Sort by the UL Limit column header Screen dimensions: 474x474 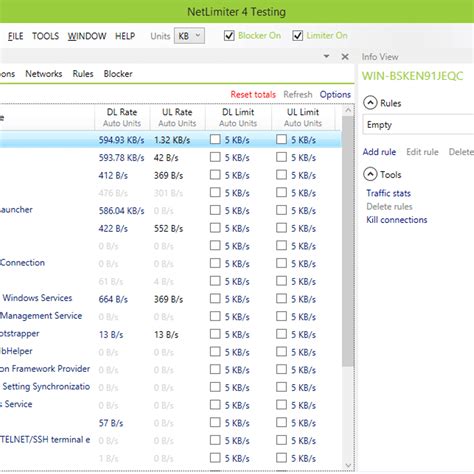click(303, 117)
